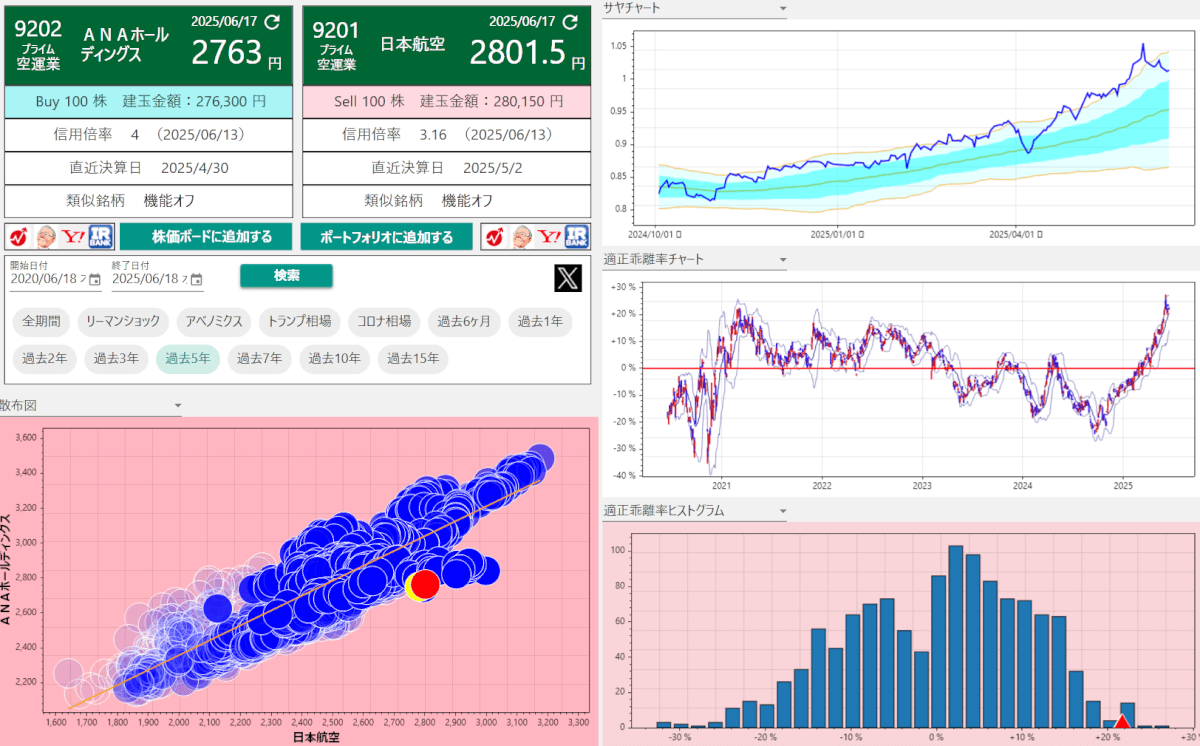
Task: Select the 過去10年 period chip
Action: pos(334,359)
